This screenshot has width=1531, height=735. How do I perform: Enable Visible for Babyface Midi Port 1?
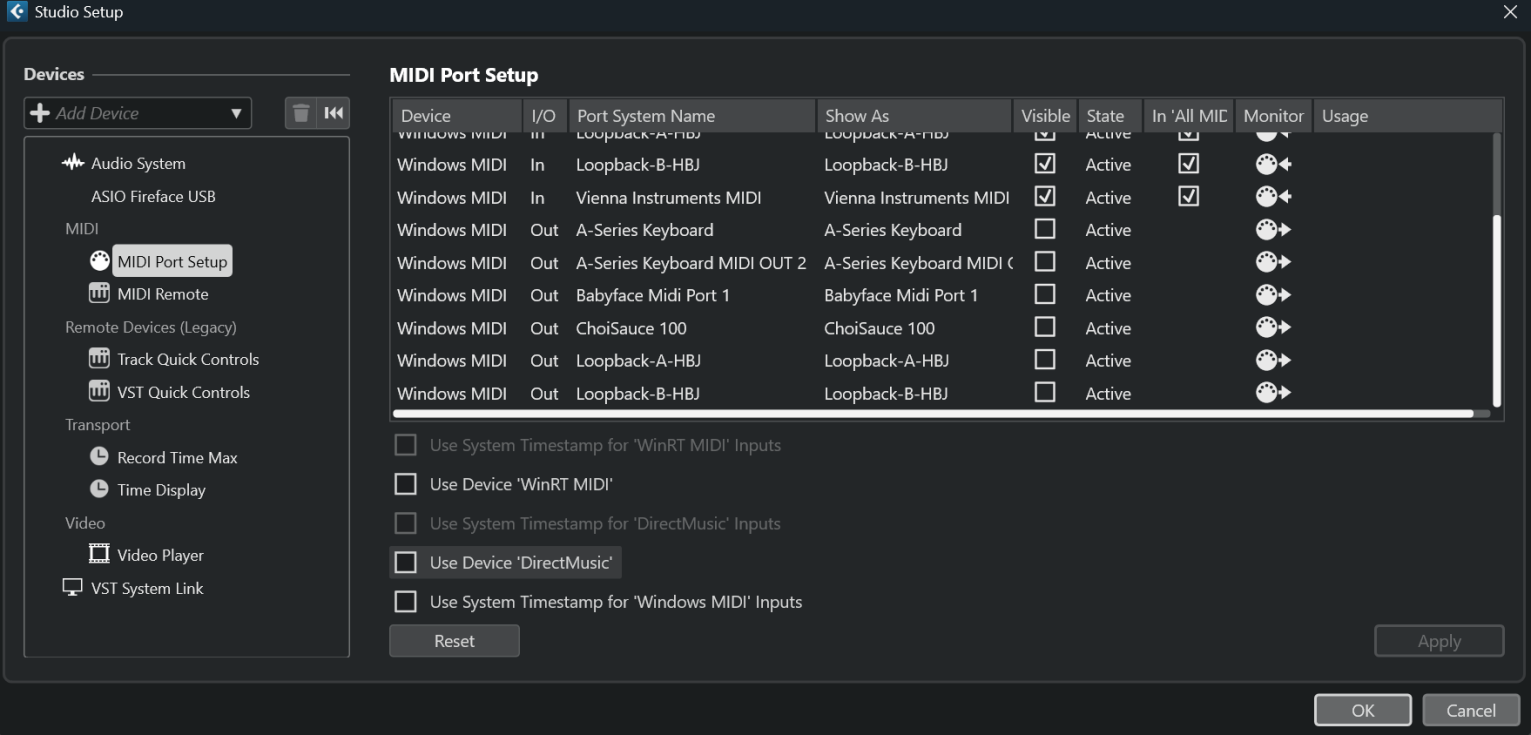1045,294
